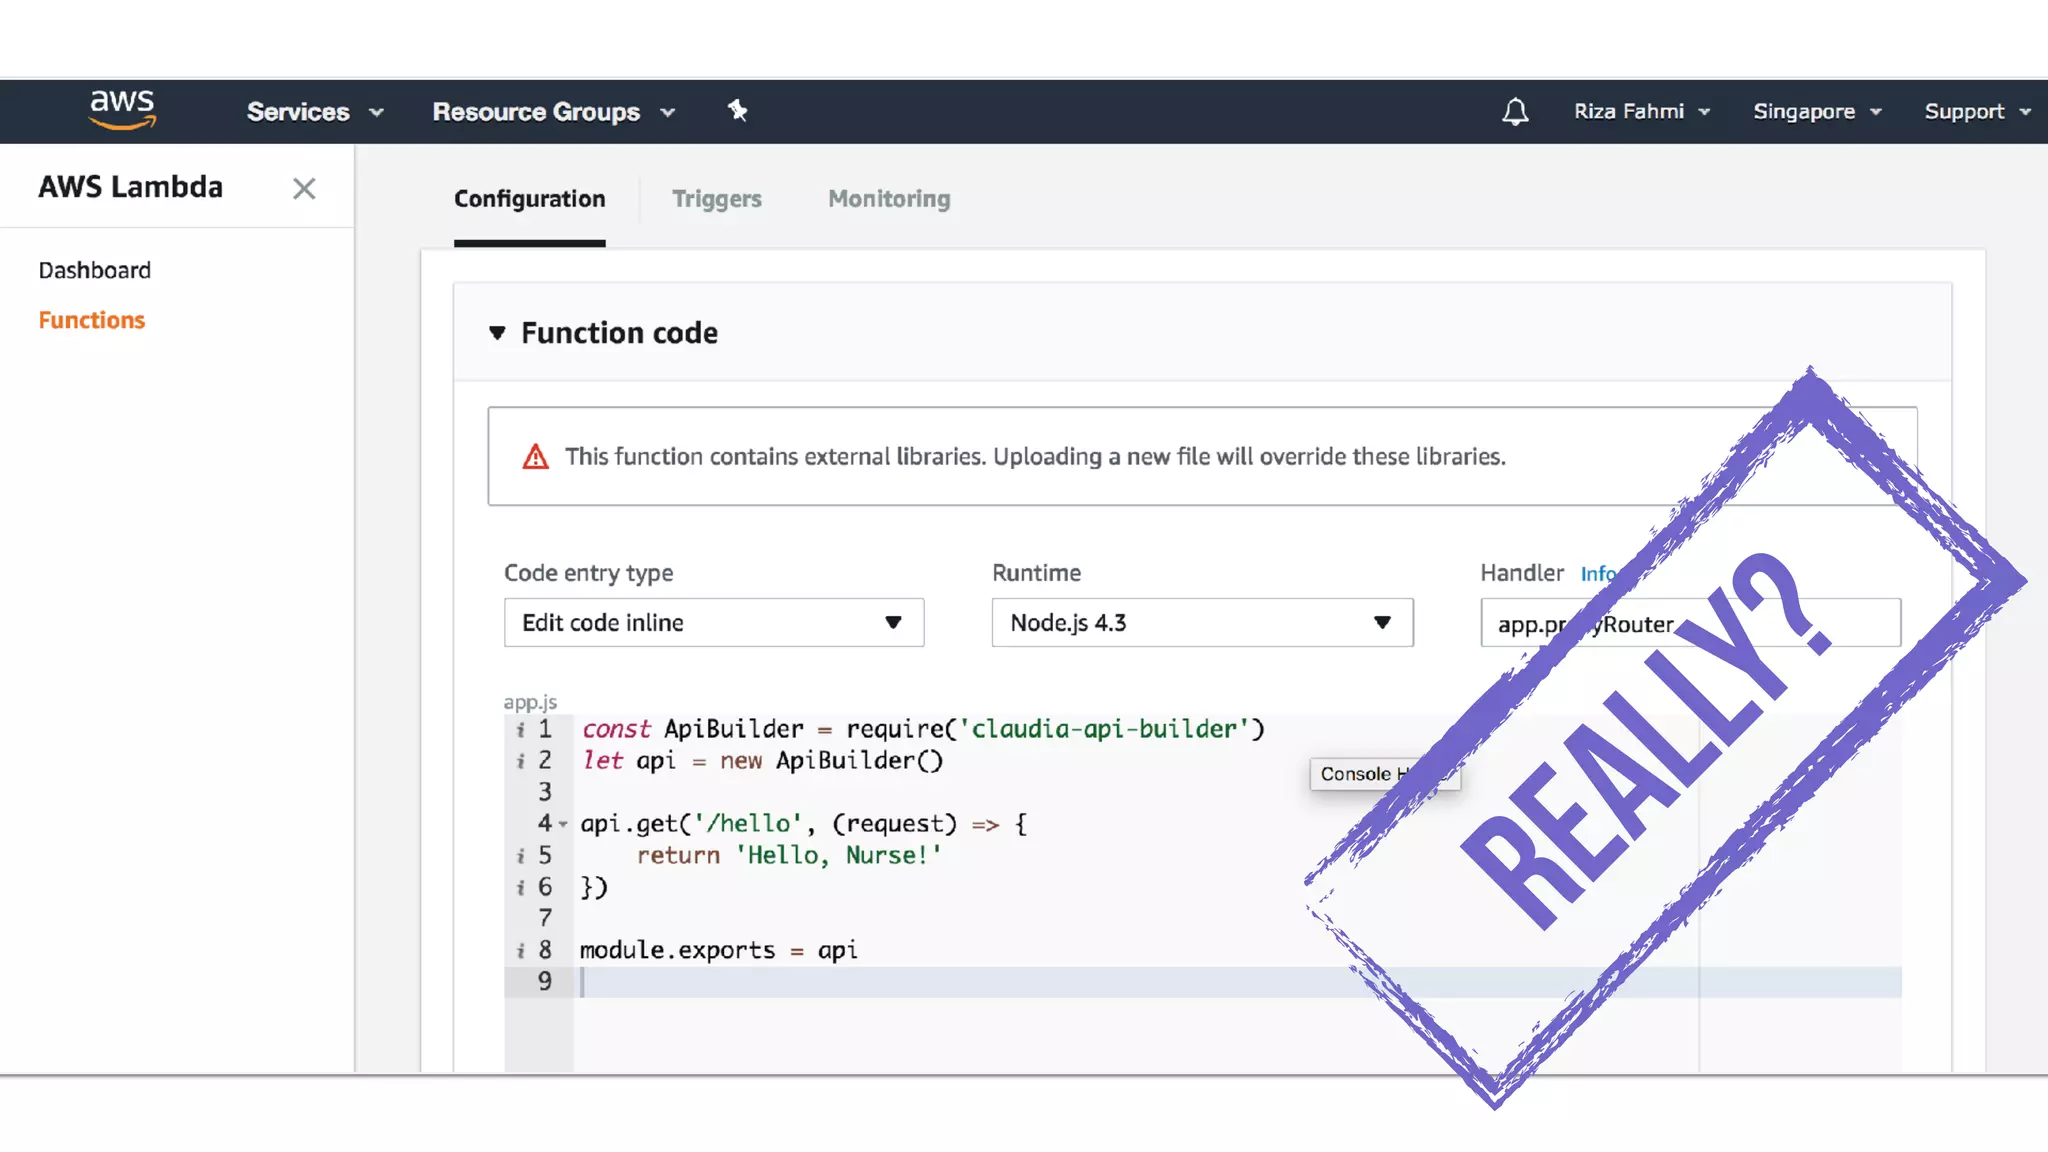Click info marker on code line 1

click(x=520, y=730)
